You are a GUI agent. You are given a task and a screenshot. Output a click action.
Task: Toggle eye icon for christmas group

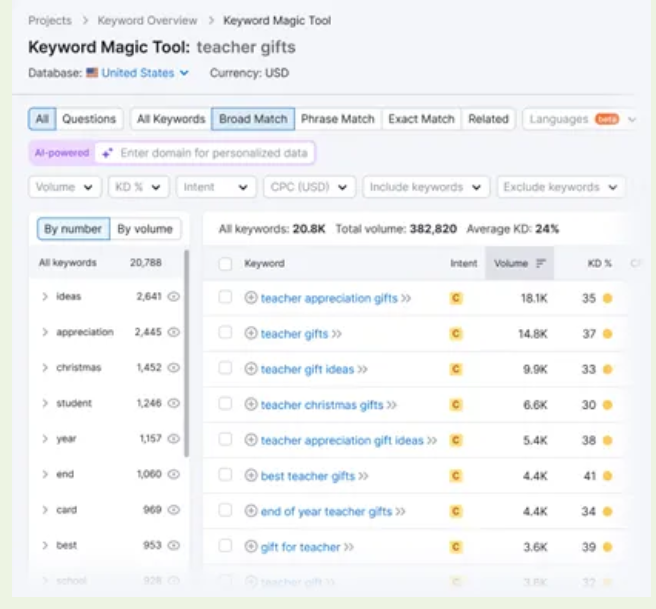(x=174, y=368)
